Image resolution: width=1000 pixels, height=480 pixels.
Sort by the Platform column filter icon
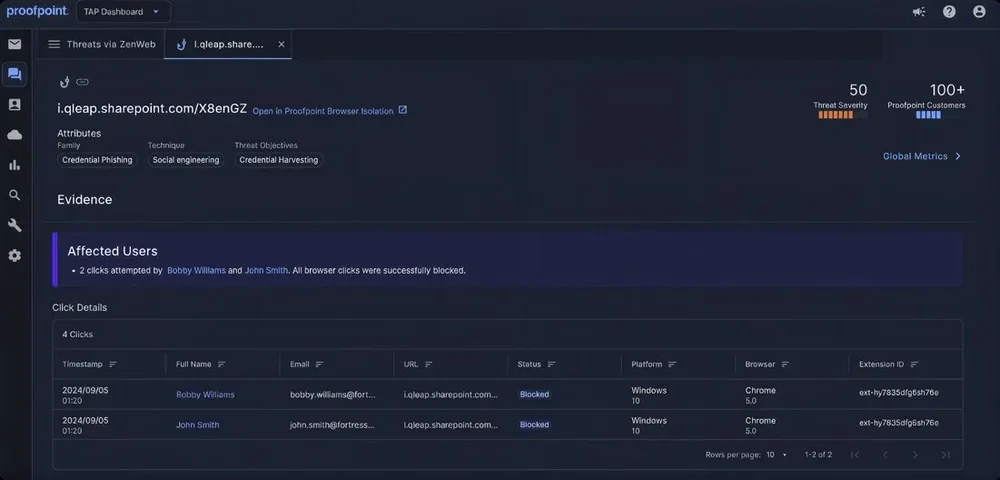pyautogui.click(x=672, y=365)
